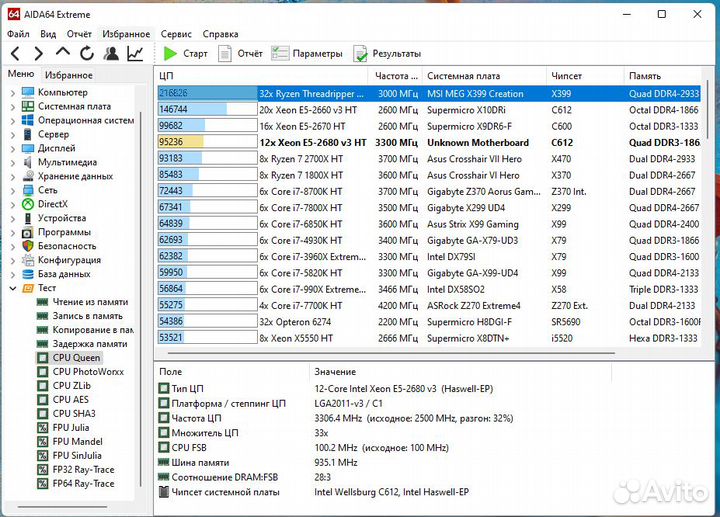
Task: Expand the Устройства tree node
Action: (x=12, y=219)
